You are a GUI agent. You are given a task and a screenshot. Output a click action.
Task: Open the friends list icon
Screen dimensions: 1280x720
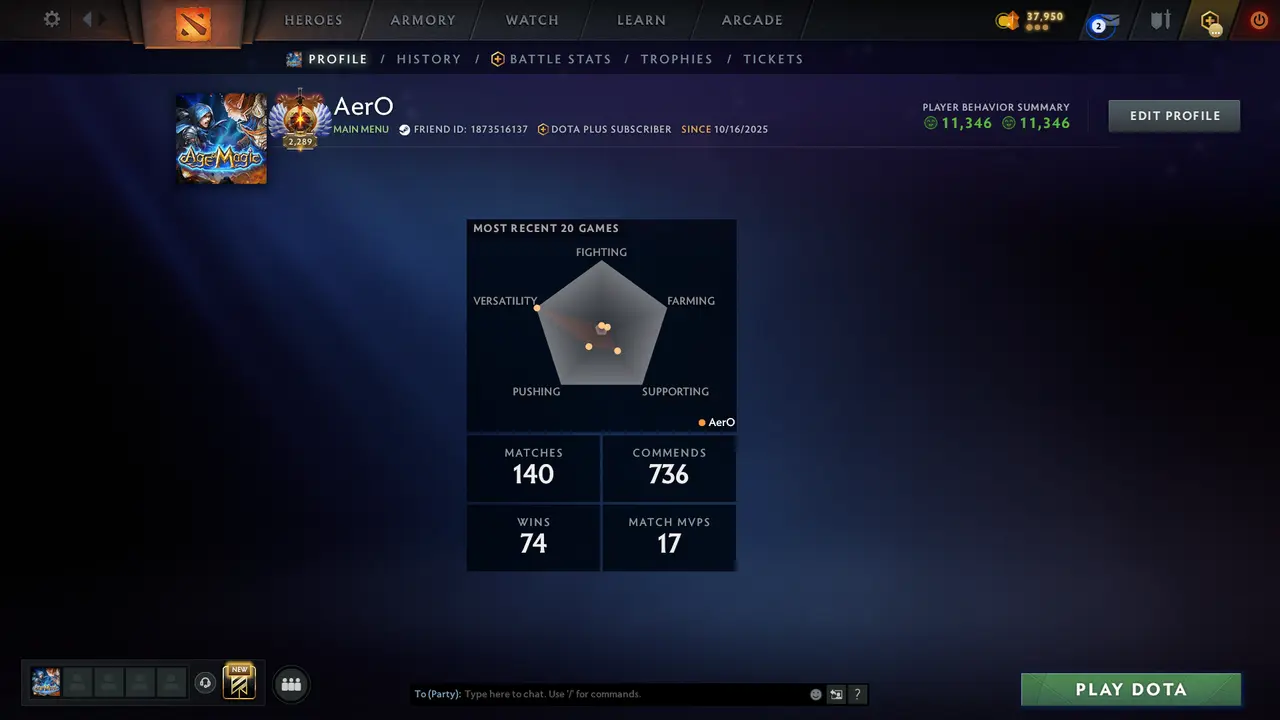pos(291,684)
